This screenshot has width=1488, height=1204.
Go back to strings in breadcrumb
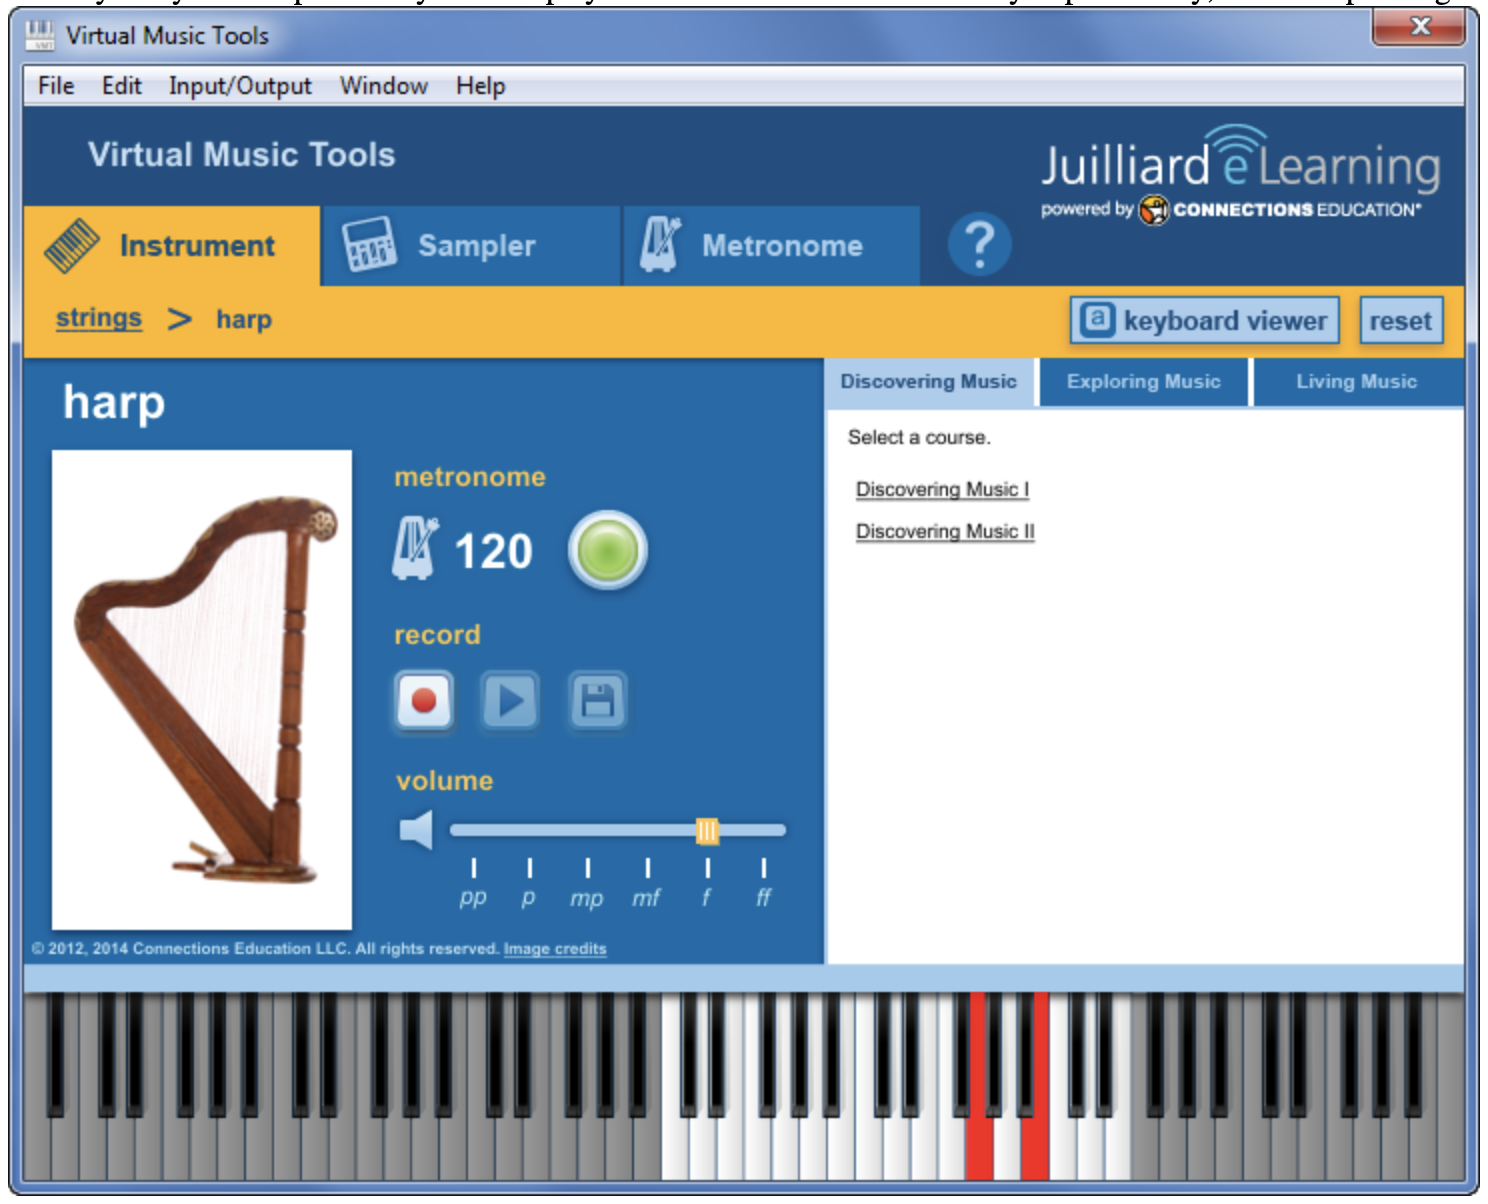click(98, 318)
